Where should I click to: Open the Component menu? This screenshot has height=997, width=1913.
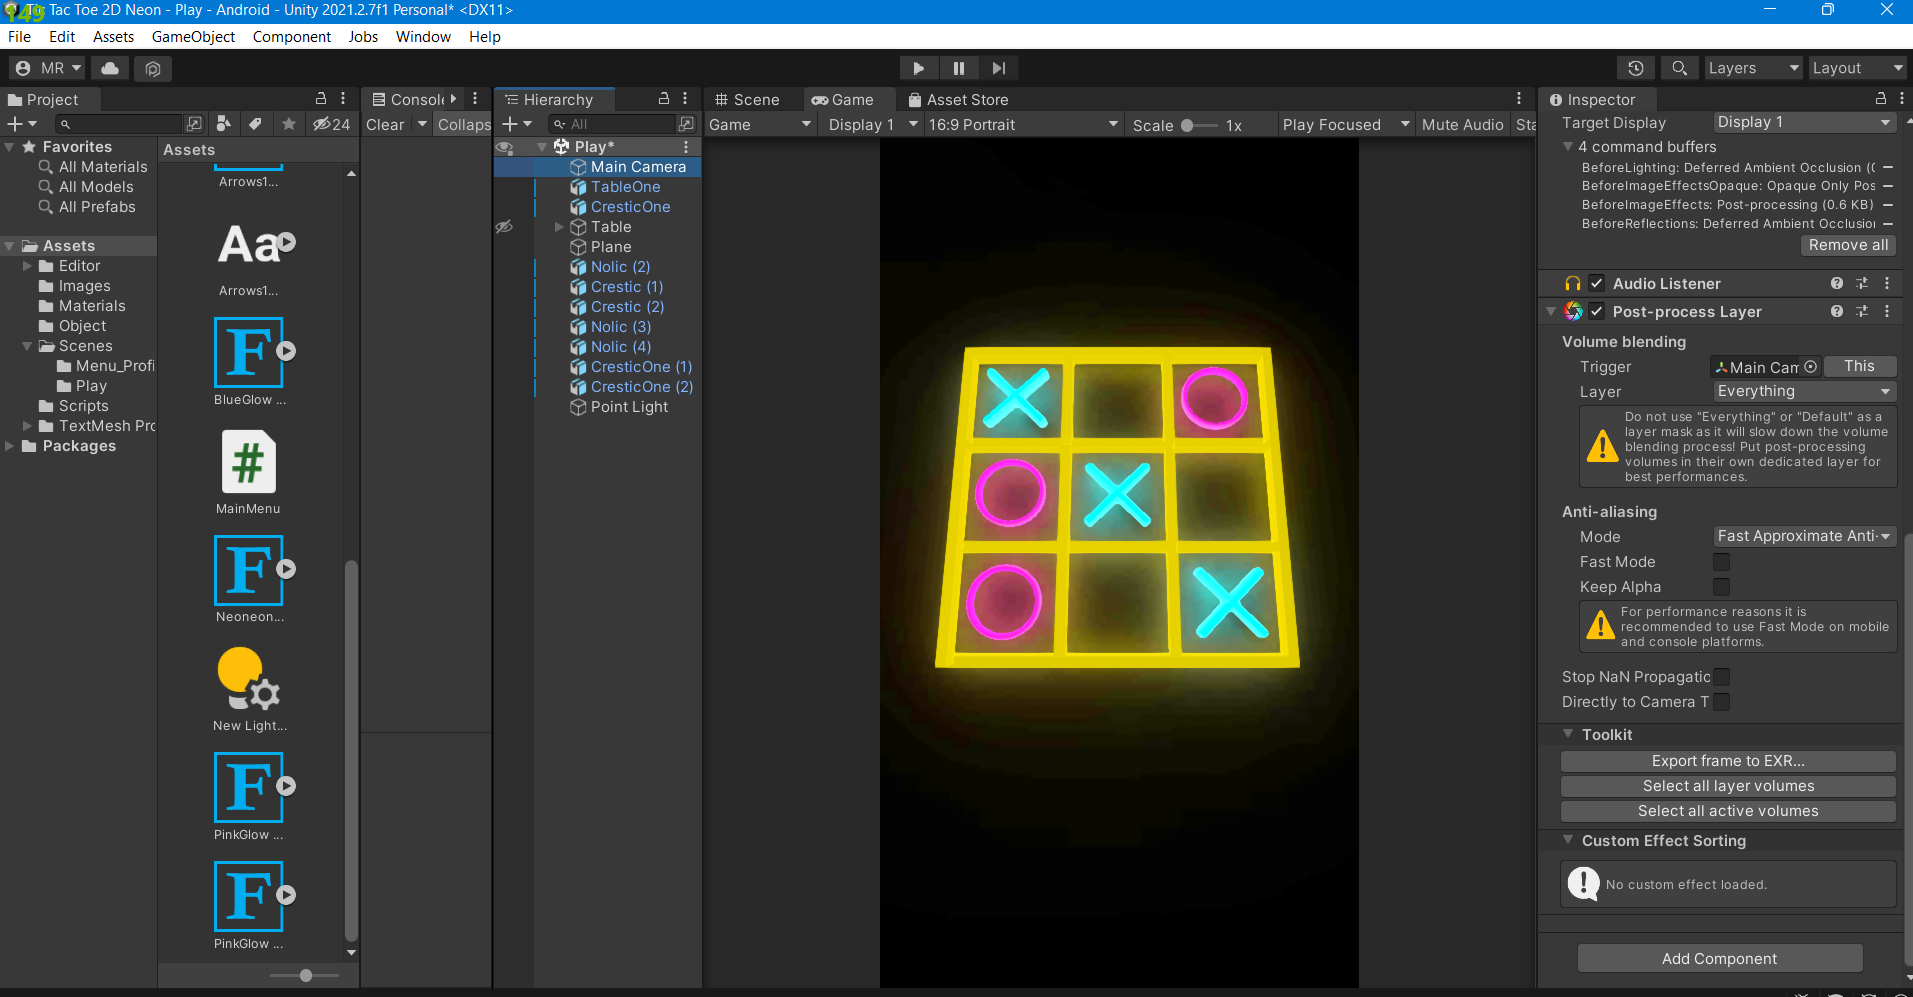click(292, 37)
